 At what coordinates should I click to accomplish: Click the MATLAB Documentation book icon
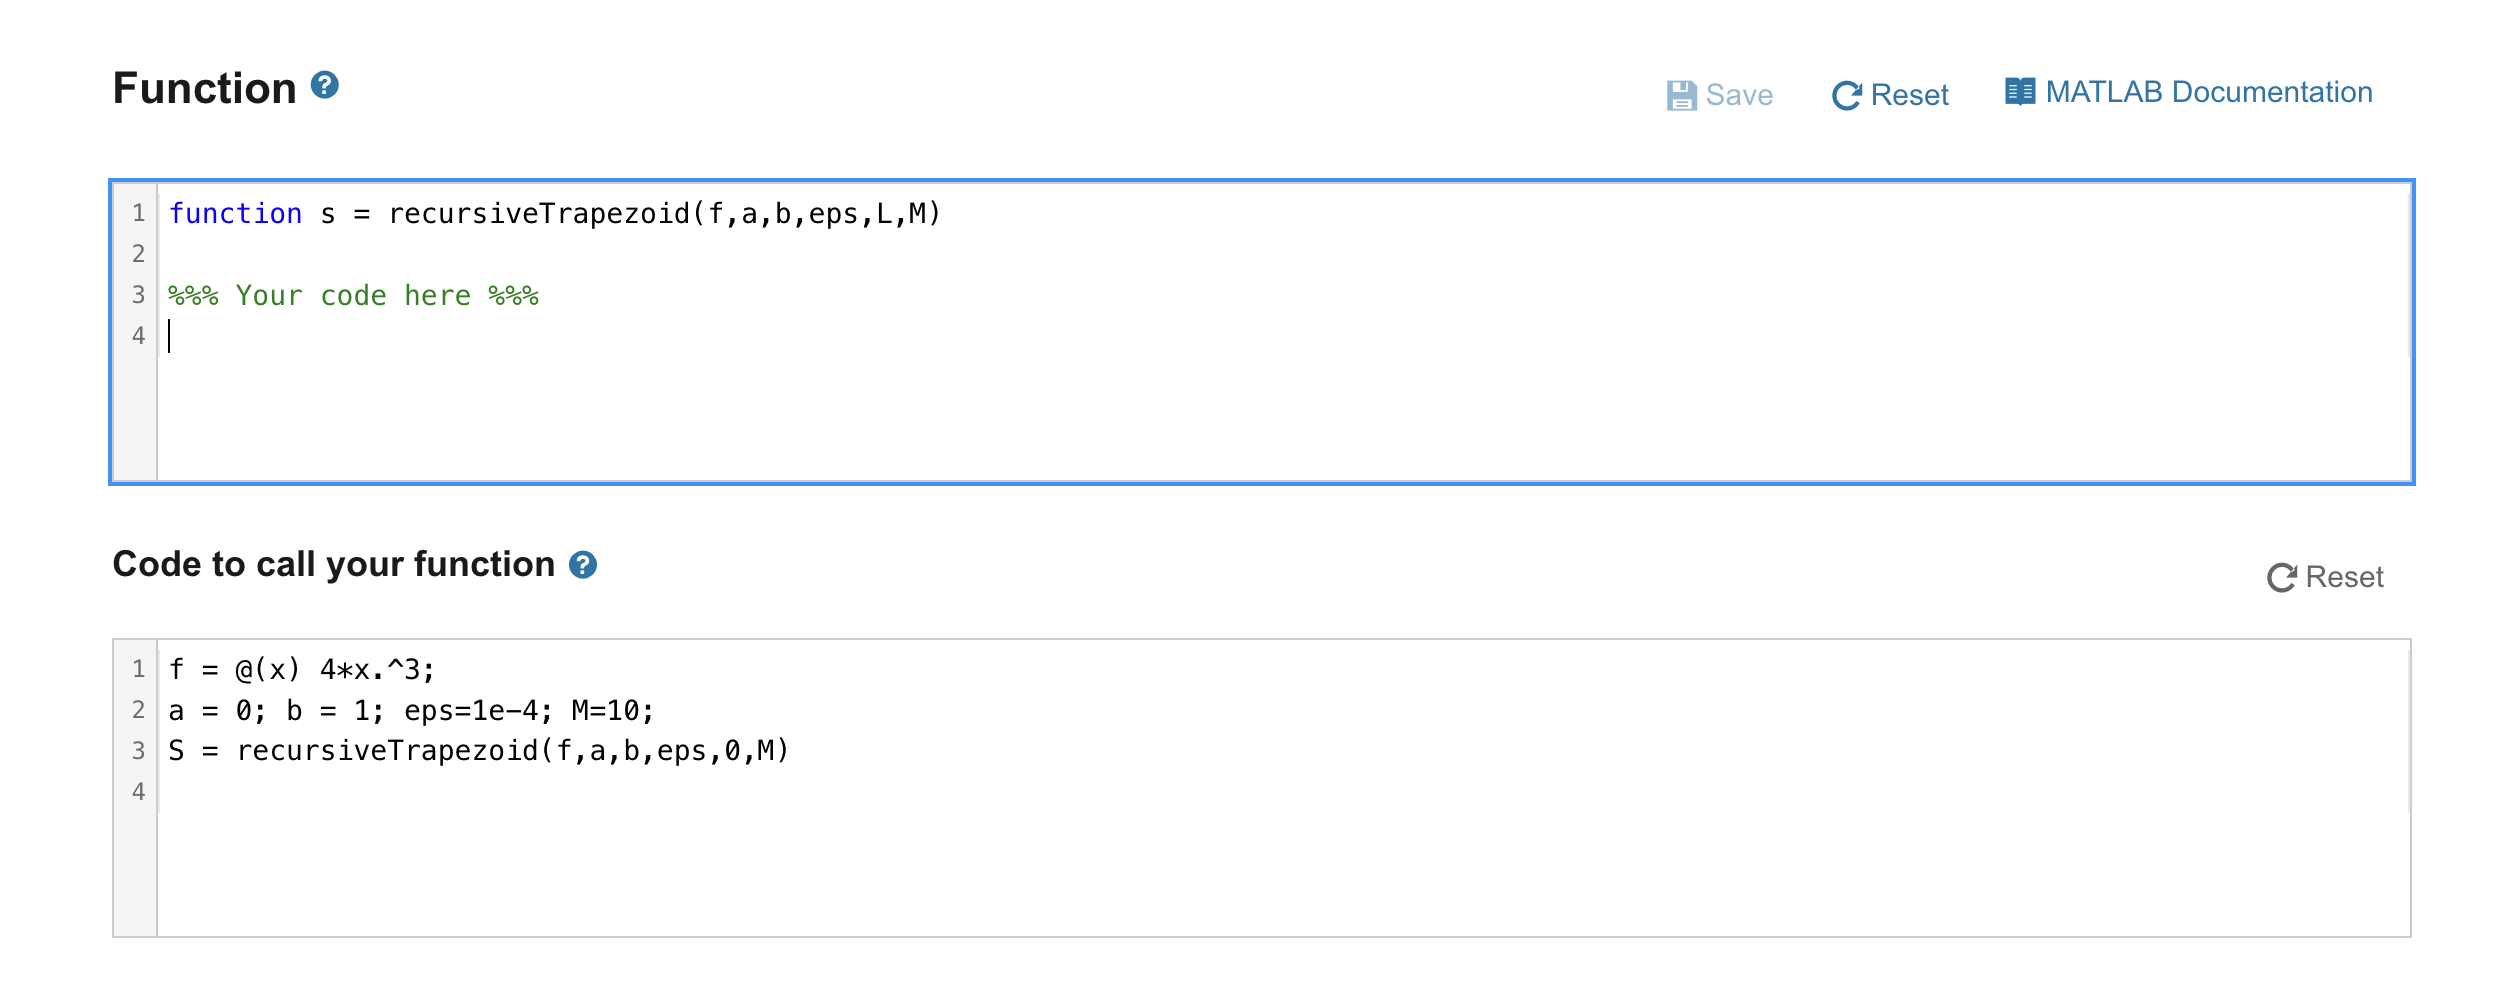[x=2021, y=91]
